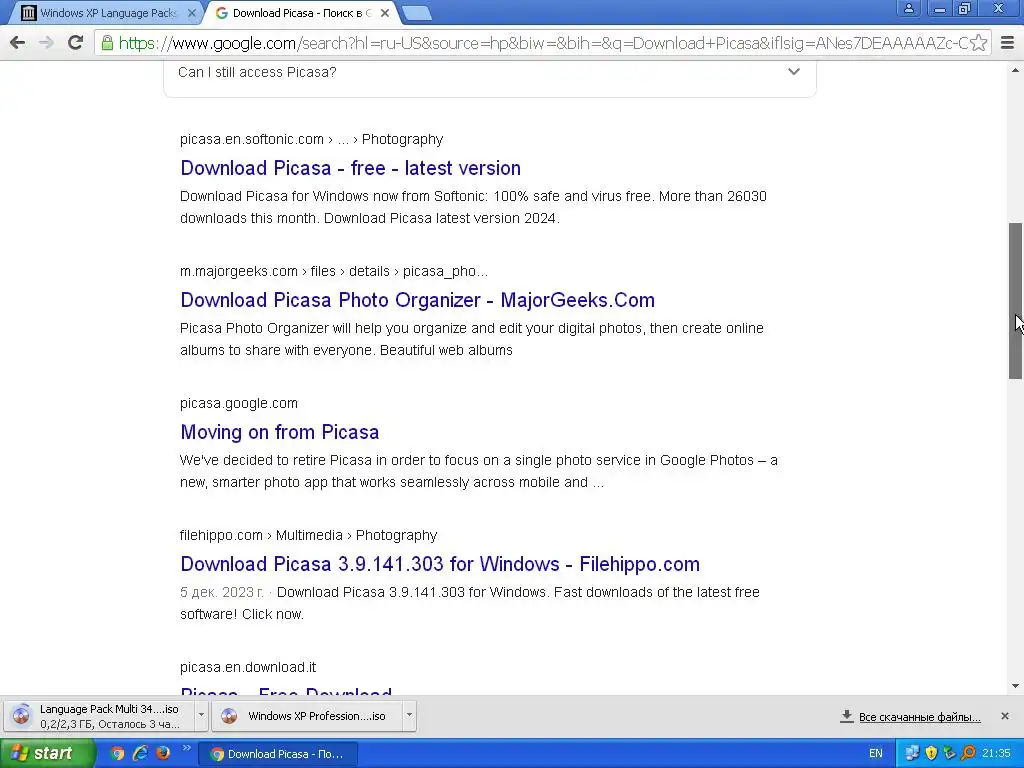The image size is (1024, 768).
Task: Click the EN language indicator
Action: [x=876, y=754]
